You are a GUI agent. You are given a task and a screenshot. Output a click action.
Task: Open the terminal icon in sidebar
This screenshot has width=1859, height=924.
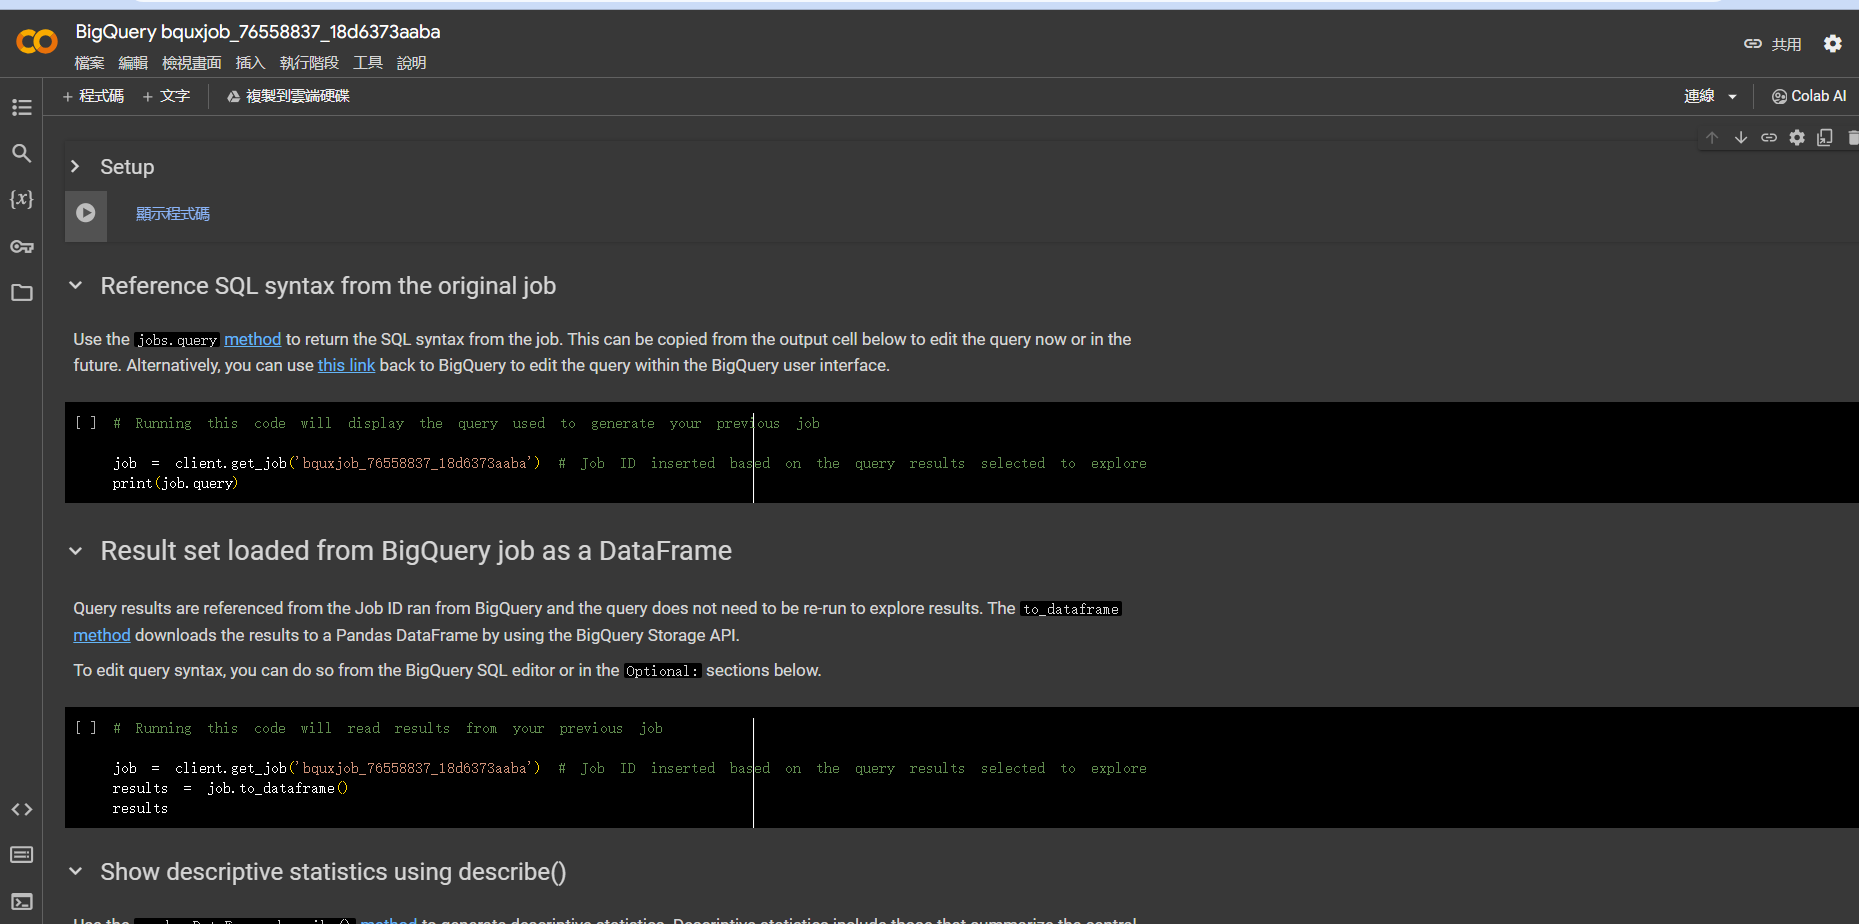click(22, 901)
